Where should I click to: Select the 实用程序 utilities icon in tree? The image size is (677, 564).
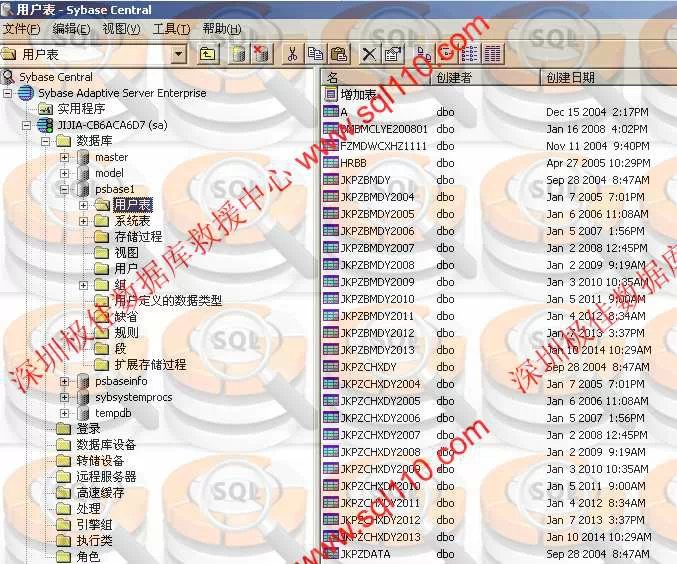(45, 109)
